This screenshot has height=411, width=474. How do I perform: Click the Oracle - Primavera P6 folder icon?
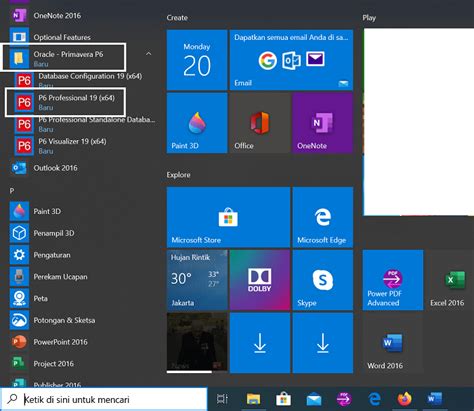pyautogui.click(x=19, y=58)
